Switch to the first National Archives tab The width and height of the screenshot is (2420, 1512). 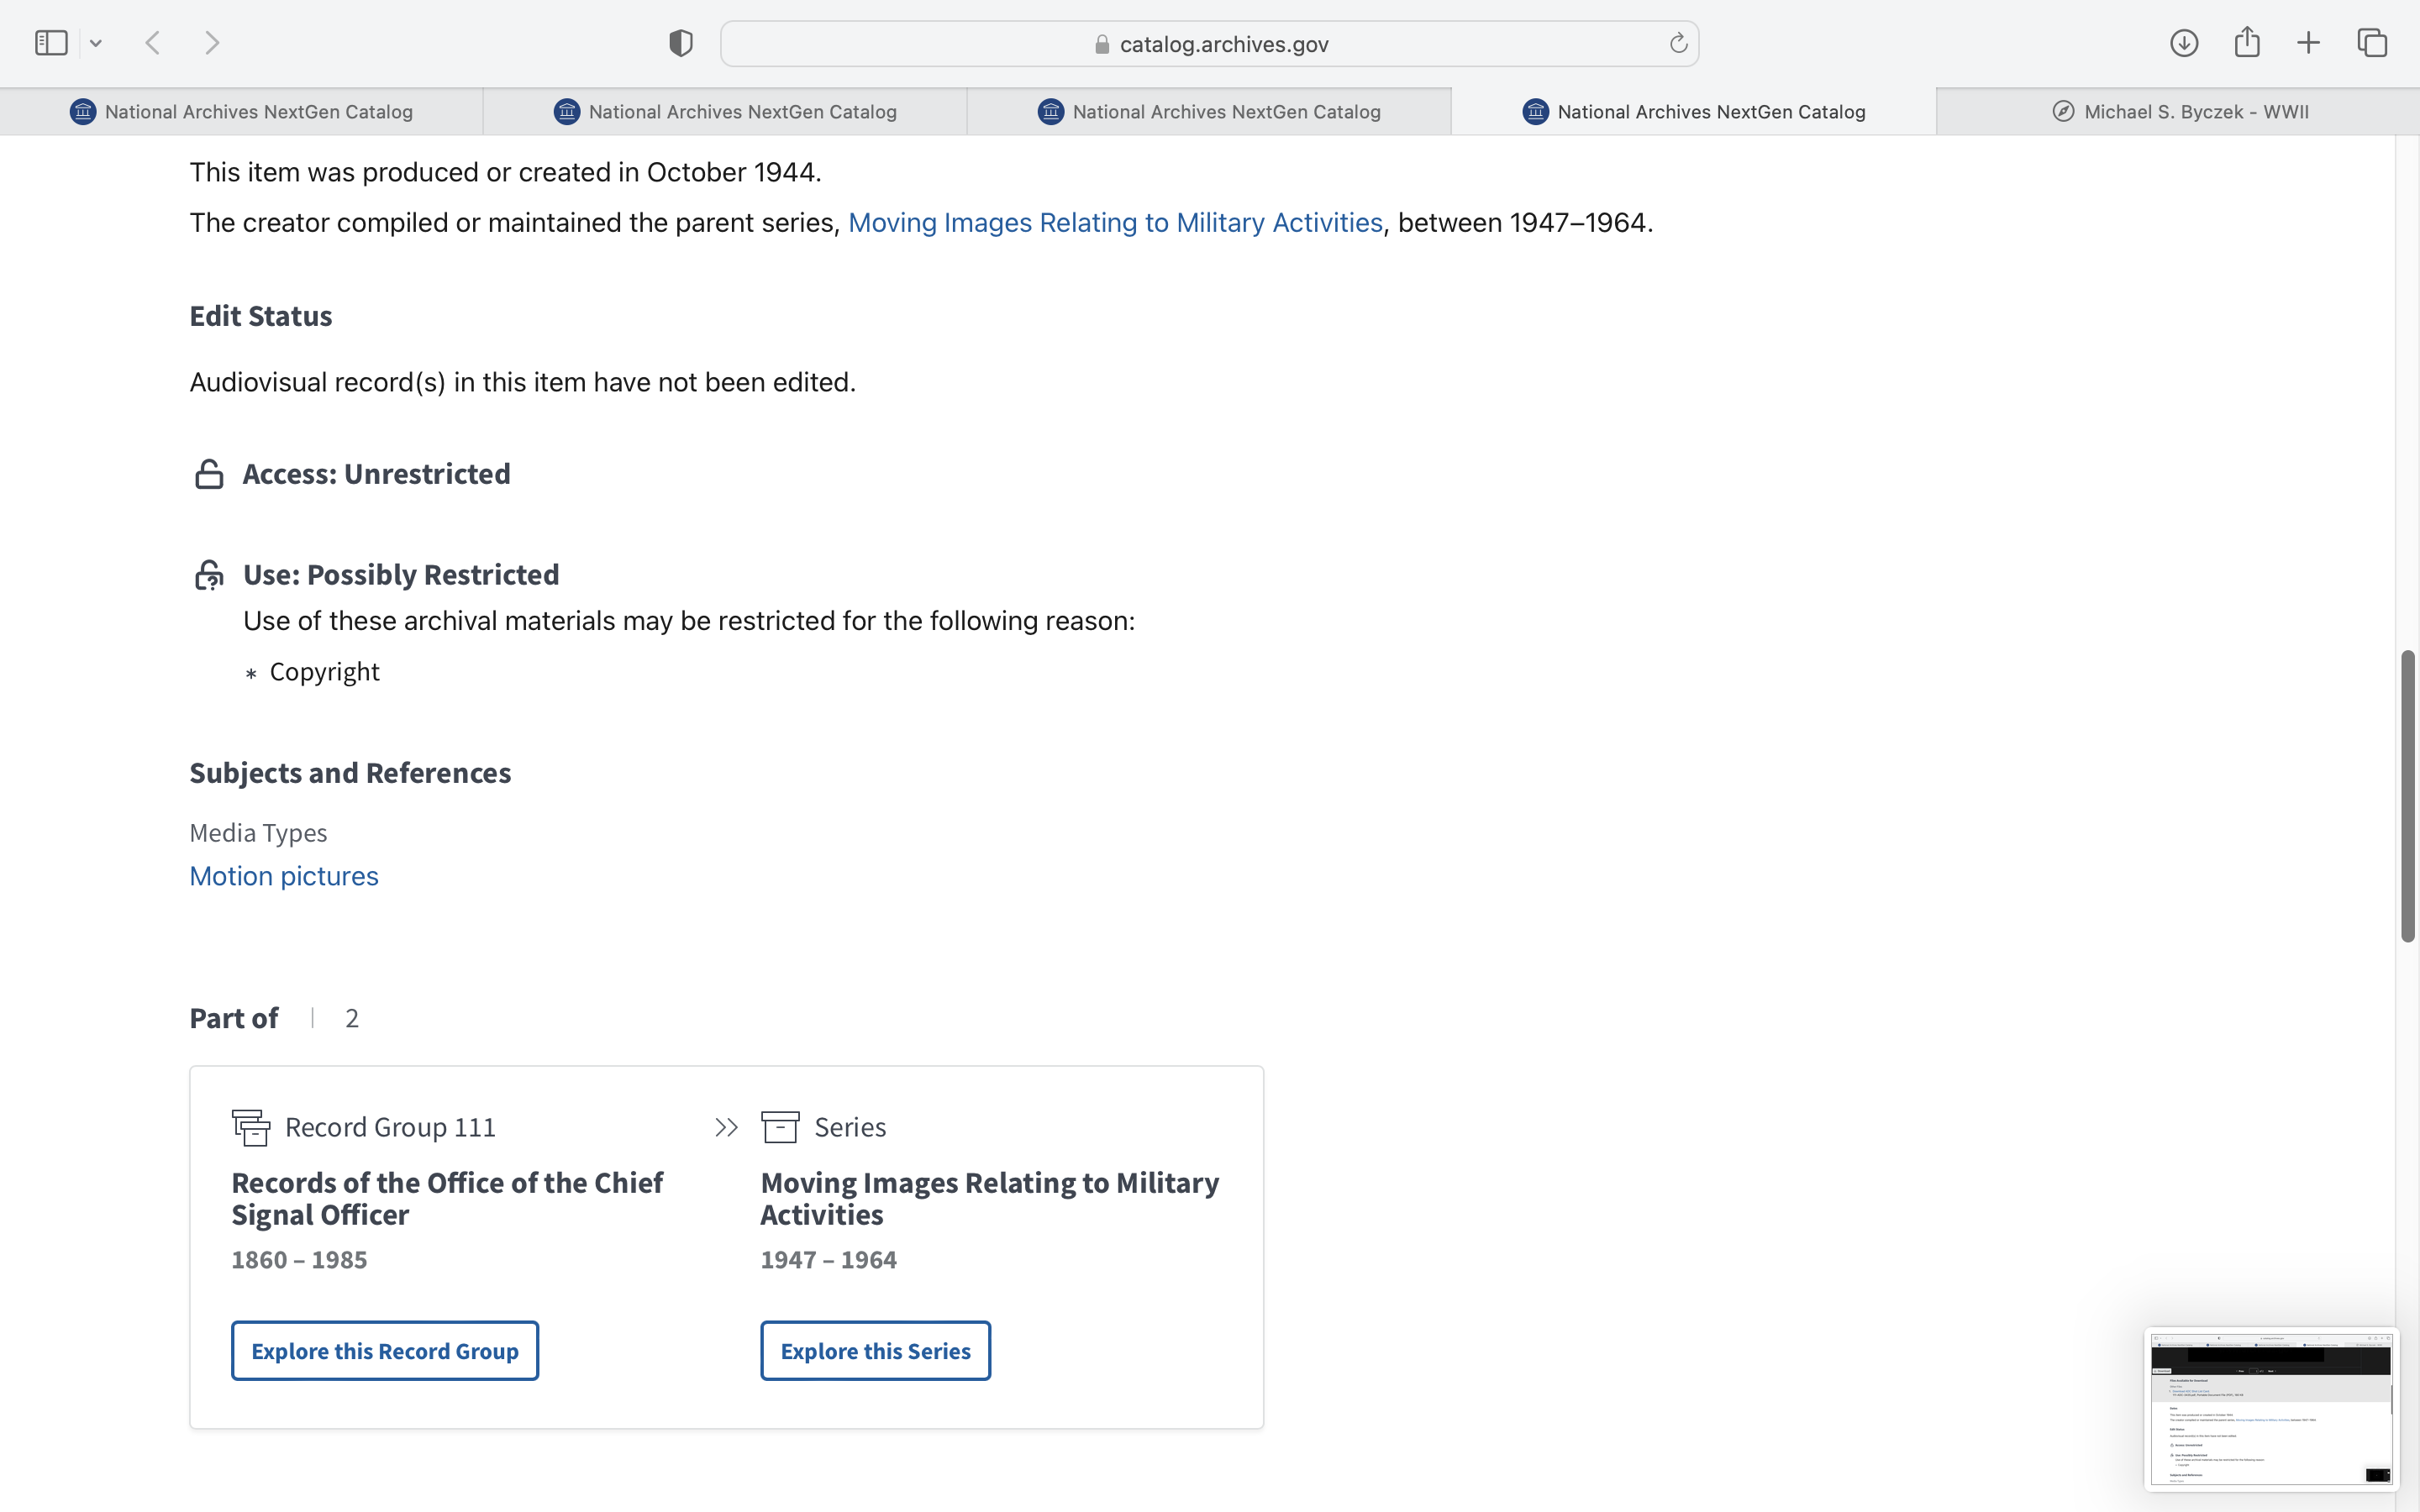(241, 112)
